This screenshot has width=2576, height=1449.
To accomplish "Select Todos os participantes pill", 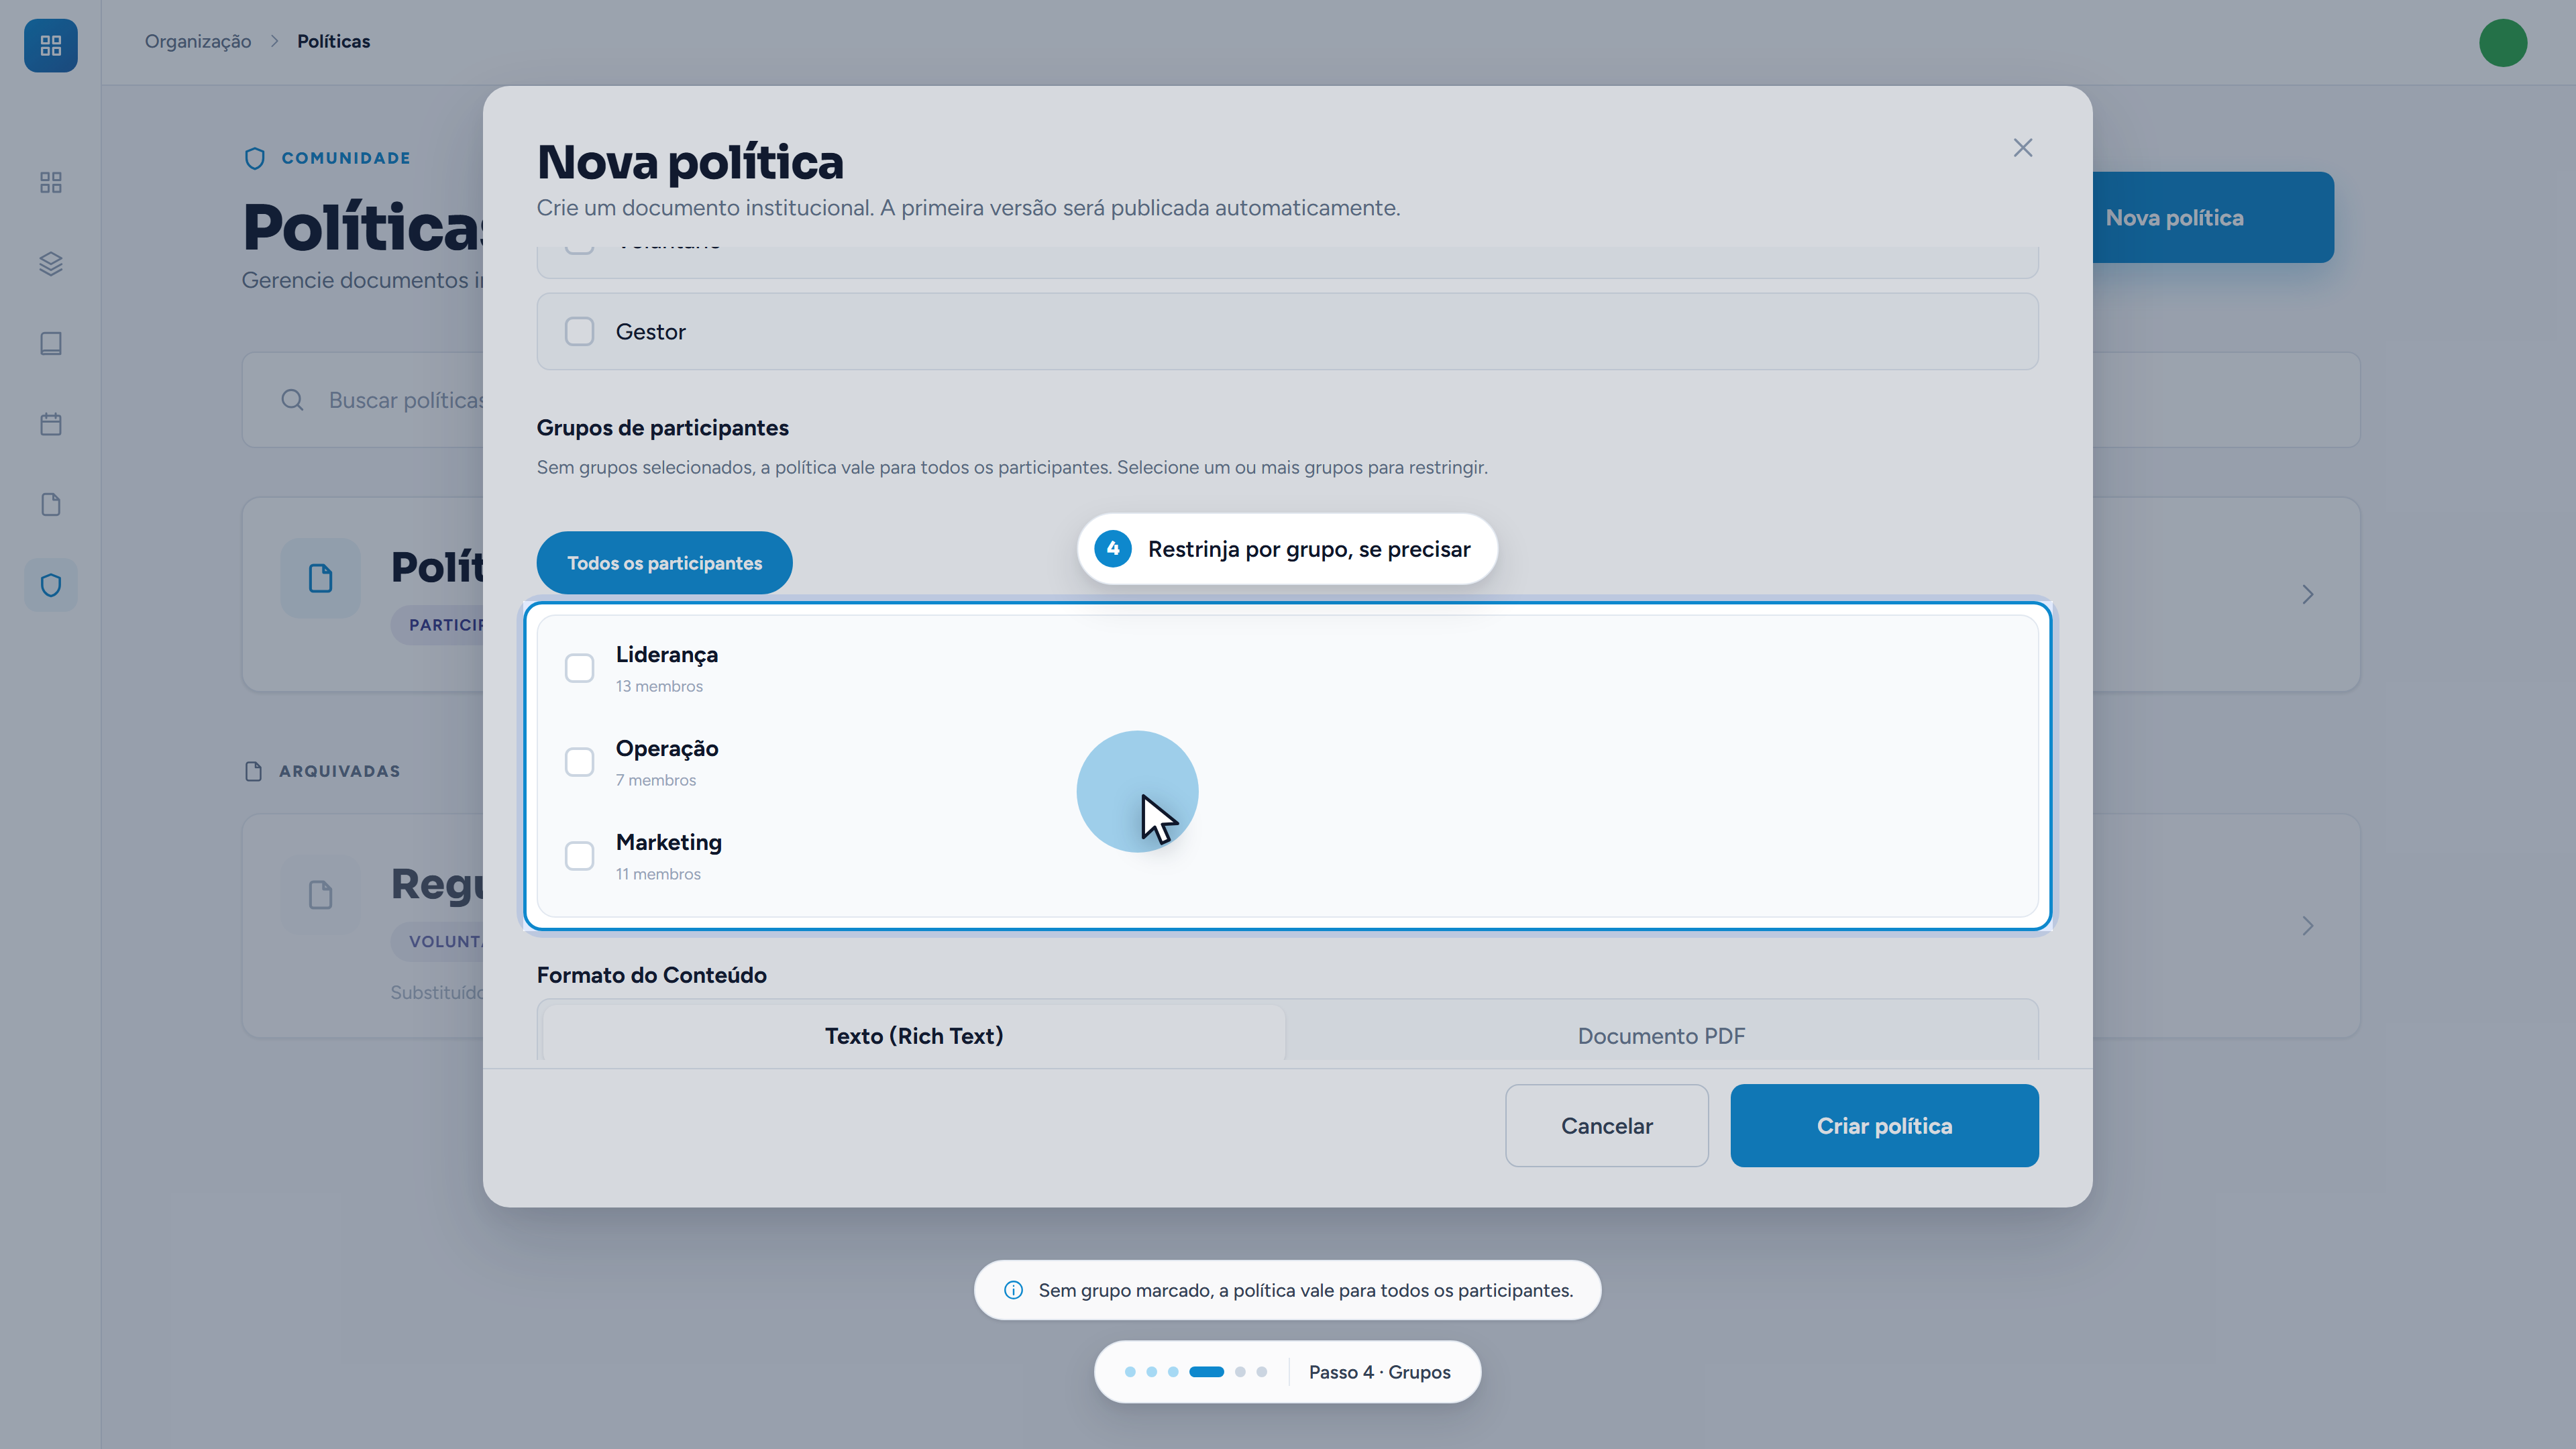I will [x=664, y=563].
